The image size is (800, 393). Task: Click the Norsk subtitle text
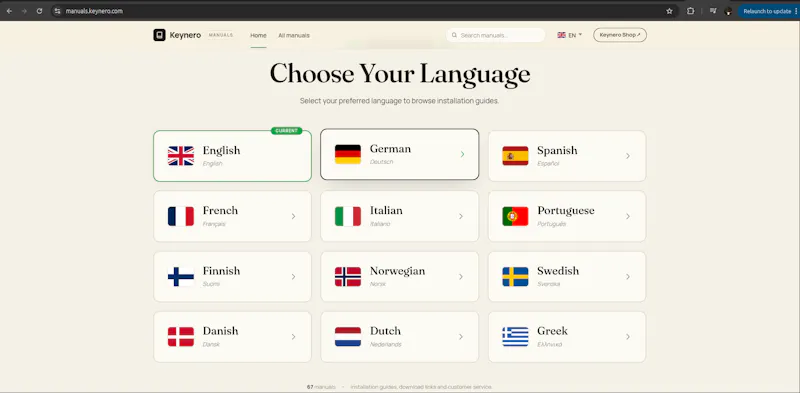378,284
